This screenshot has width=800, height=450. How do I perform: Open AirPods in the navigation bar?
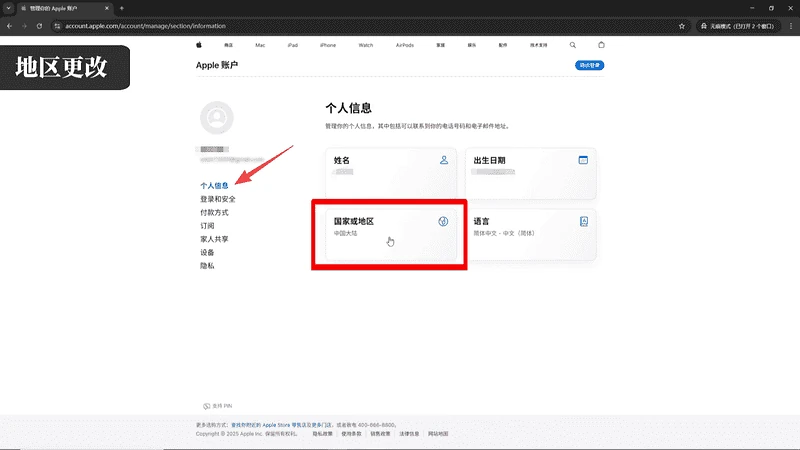[x=405, y=45]
